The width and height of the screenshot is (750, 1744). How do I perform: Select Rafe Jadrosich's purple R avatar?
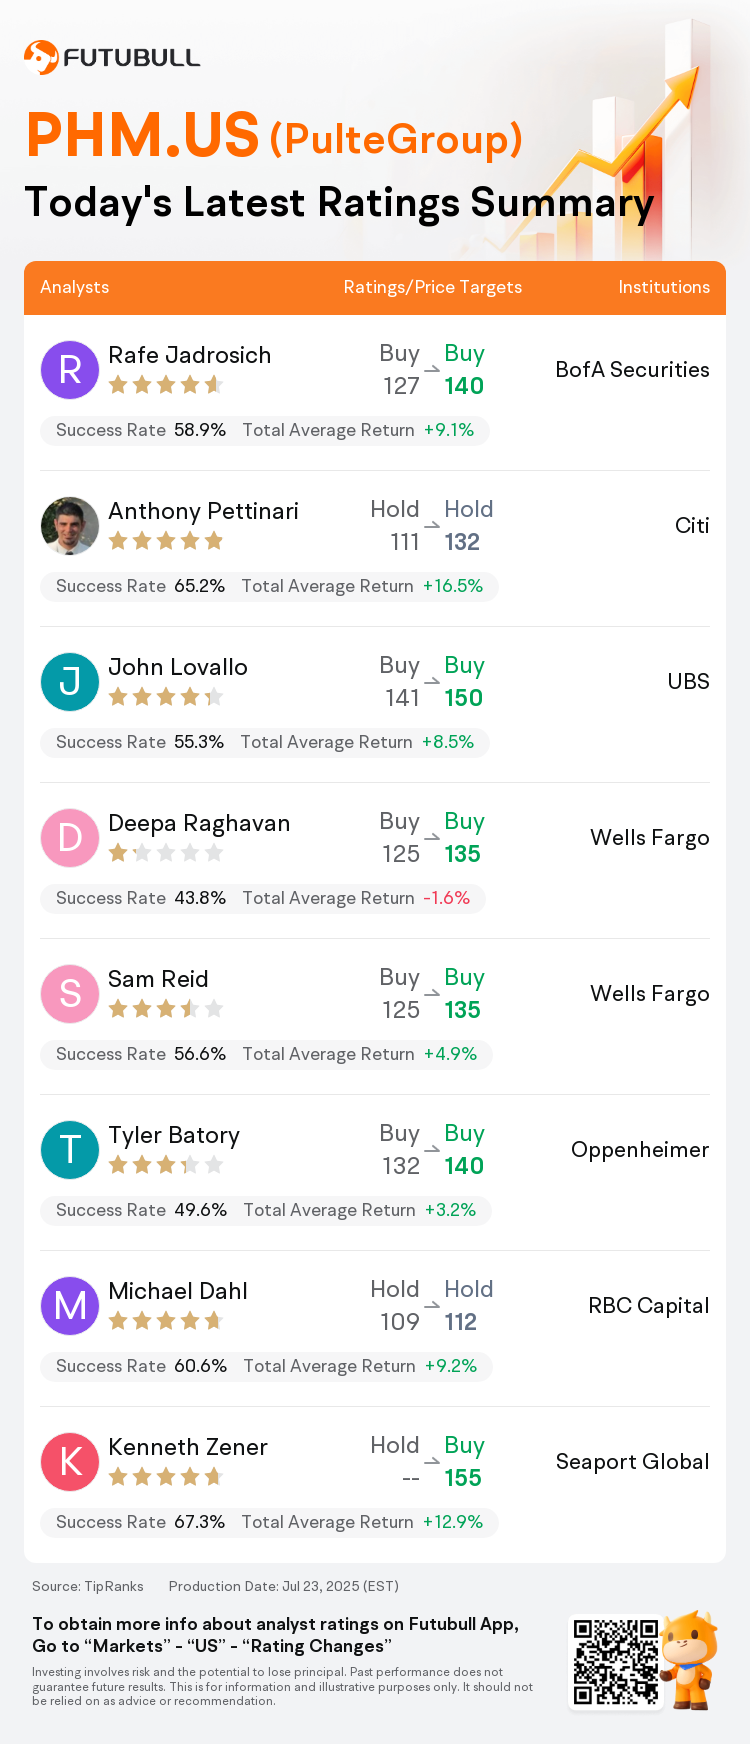[70, 370]
